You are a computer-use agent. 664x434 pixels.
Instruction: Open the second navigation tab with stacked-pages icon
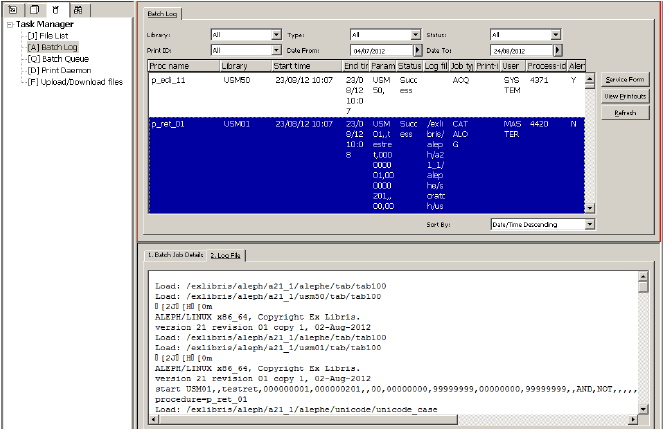(x=35, y=10)
